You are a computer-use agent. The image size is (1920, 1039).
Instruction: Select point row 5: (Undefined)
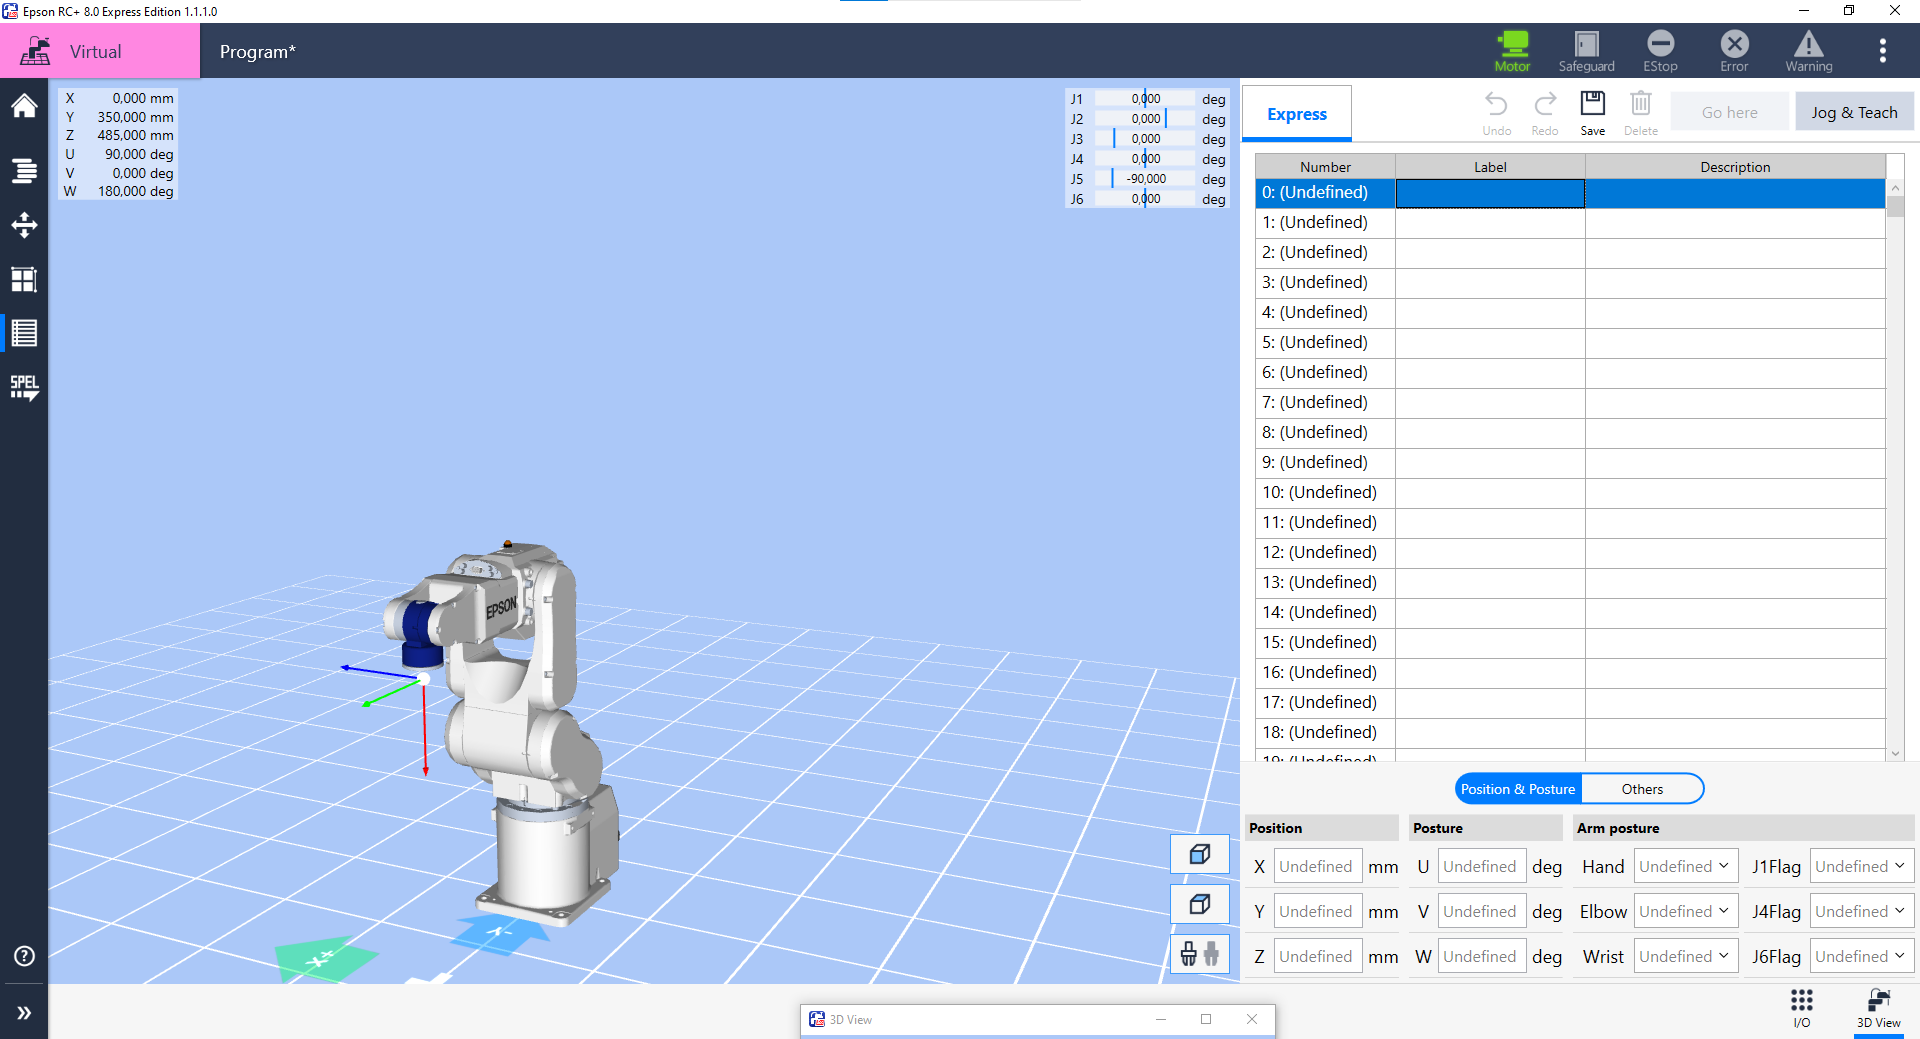(1570, 343)
